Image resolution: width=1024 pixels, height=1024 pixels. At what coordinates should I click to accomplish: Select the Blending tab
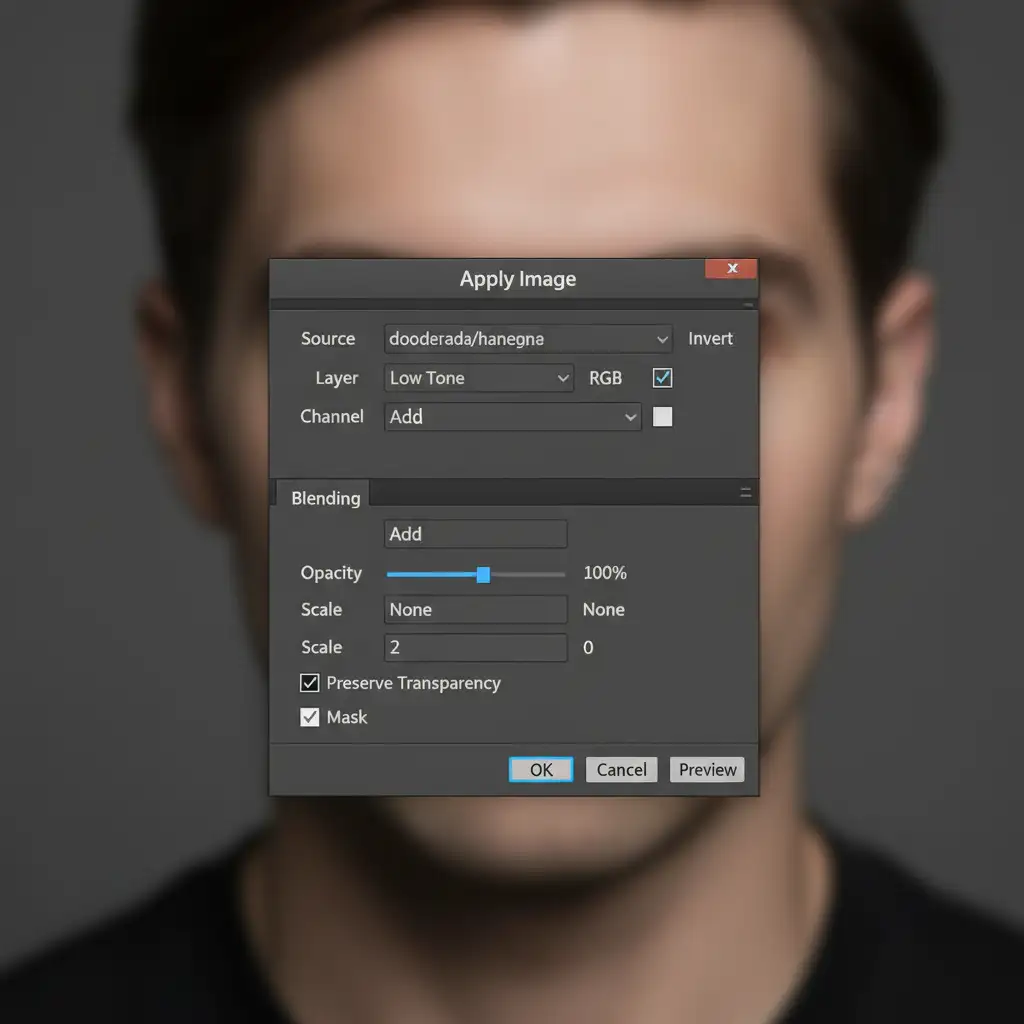(x=325, y=498)
